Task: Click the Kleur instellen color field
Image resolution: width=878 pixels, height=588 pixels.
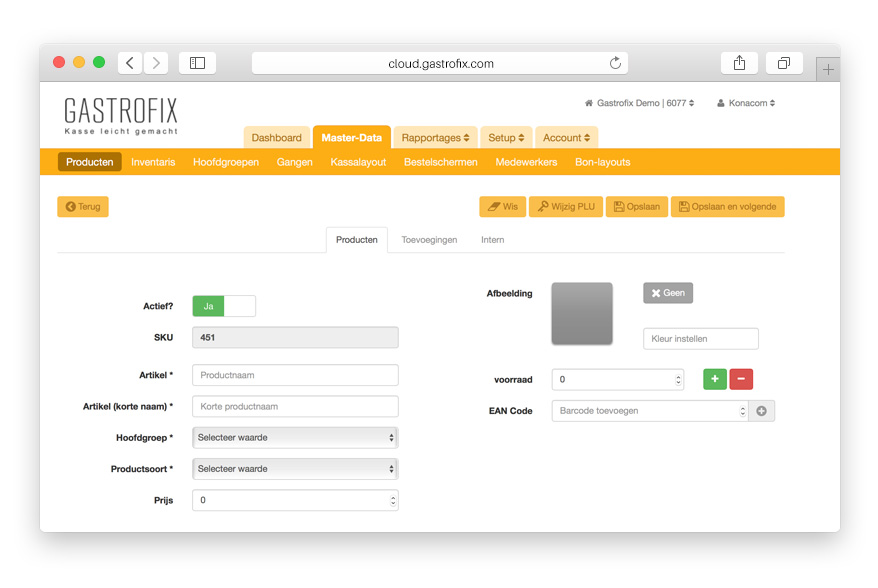Action: (x=700, y=339)
